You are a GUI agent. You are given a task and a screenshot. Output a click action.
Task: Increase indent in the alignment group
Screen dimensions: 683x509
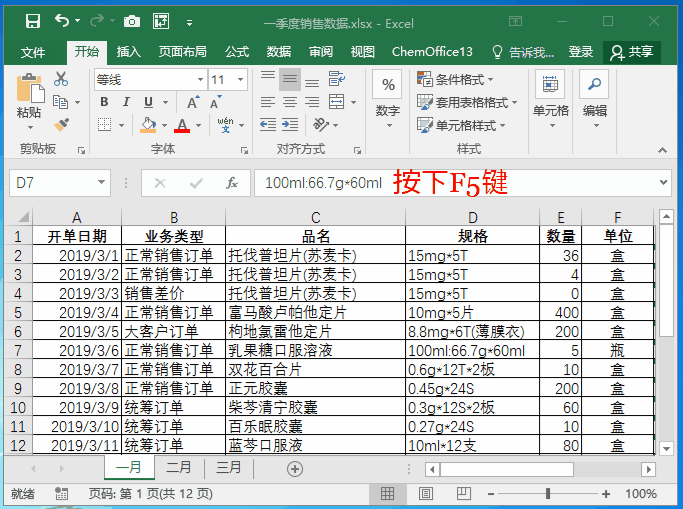coord(290,125)
